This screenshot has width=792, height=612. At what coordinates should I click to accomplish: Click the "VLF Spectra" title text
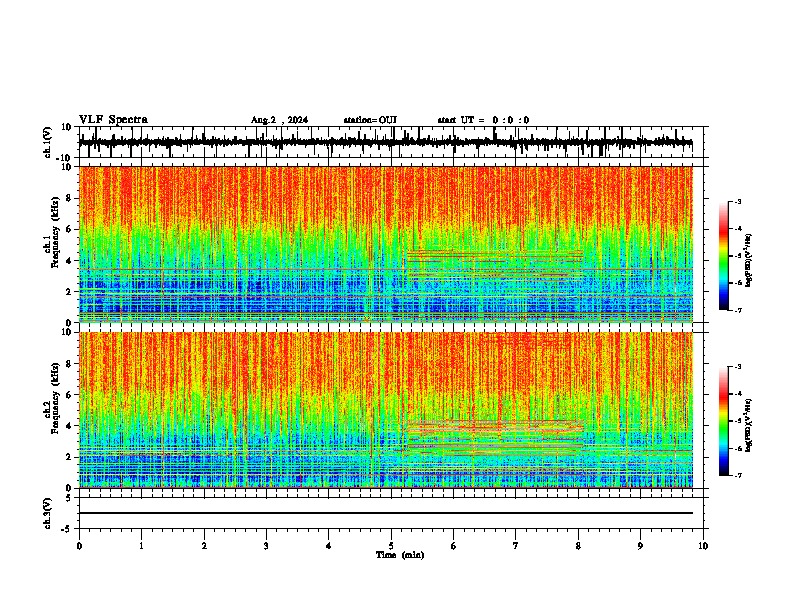point(113,120)
